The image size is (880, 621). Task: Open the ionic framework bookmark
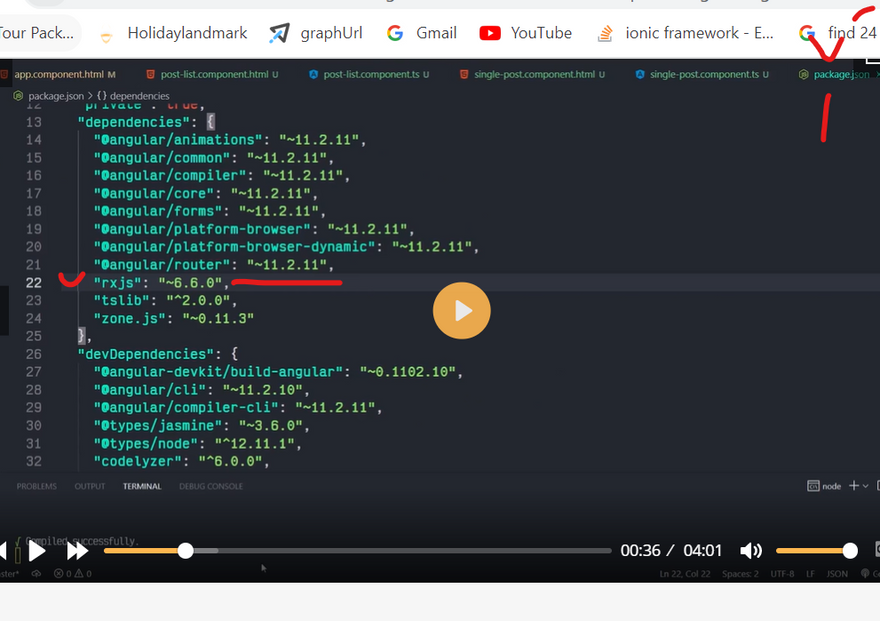(685, 33)
